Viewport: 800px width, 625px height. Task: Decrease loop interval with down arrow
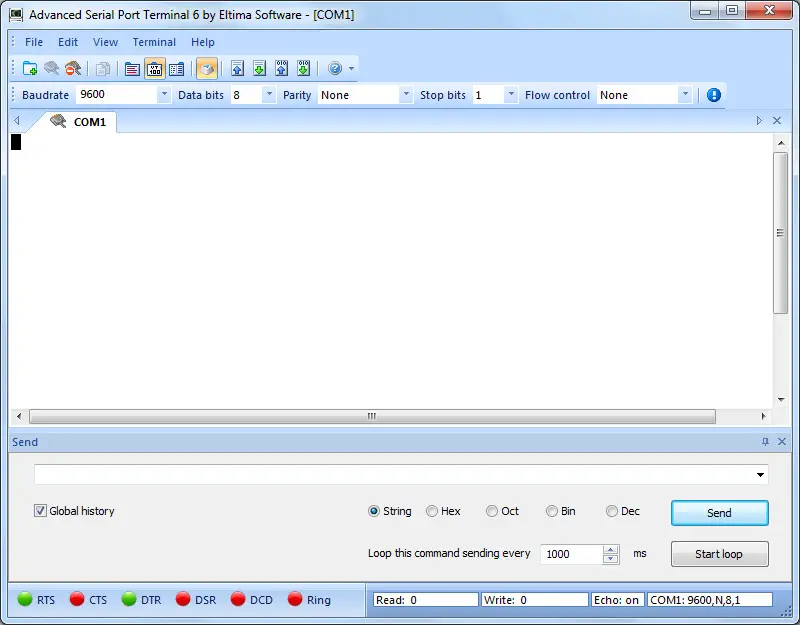pos(611,559)
